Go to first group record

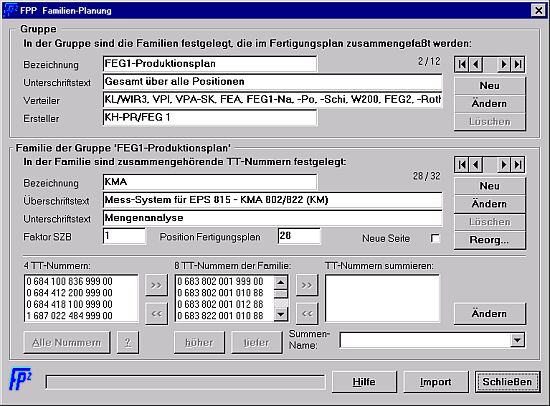[462, 64]
